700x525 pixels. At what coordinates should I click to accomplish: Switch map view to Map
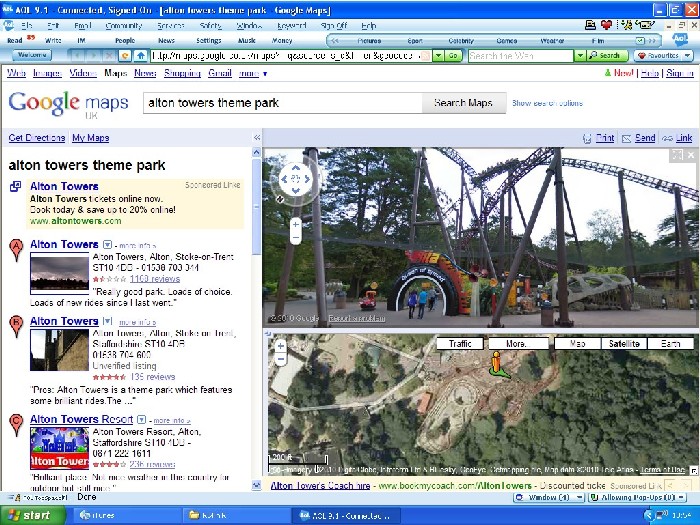click(577, 343)
